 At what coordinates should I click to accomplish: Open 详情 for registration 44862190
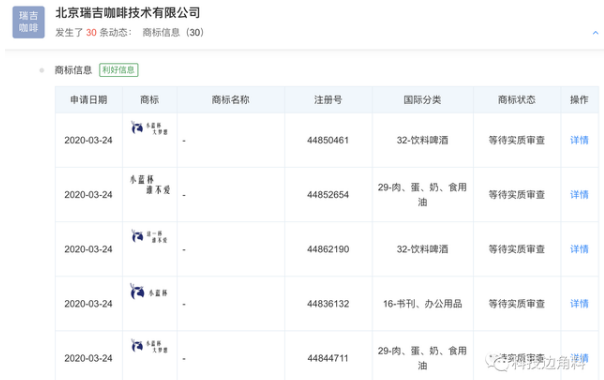[x=579, y=249]
